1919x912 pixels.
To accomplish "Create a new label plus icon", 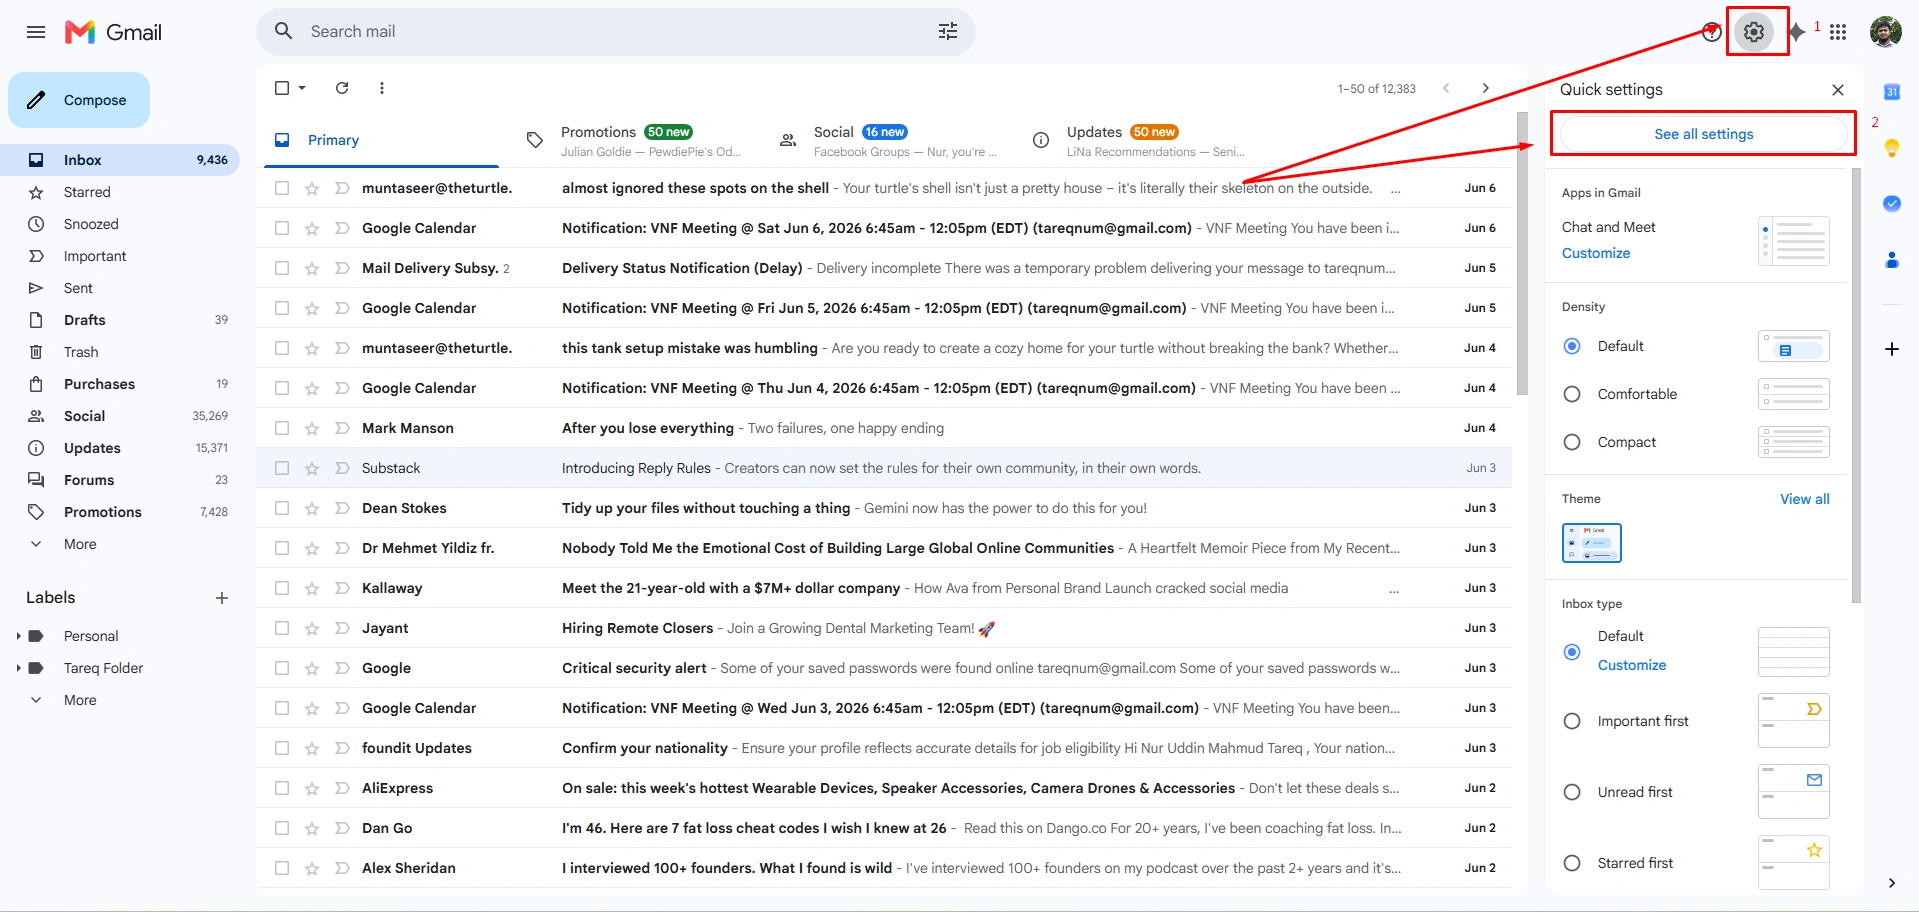I will pyautogui.click(x=222, y=598).
